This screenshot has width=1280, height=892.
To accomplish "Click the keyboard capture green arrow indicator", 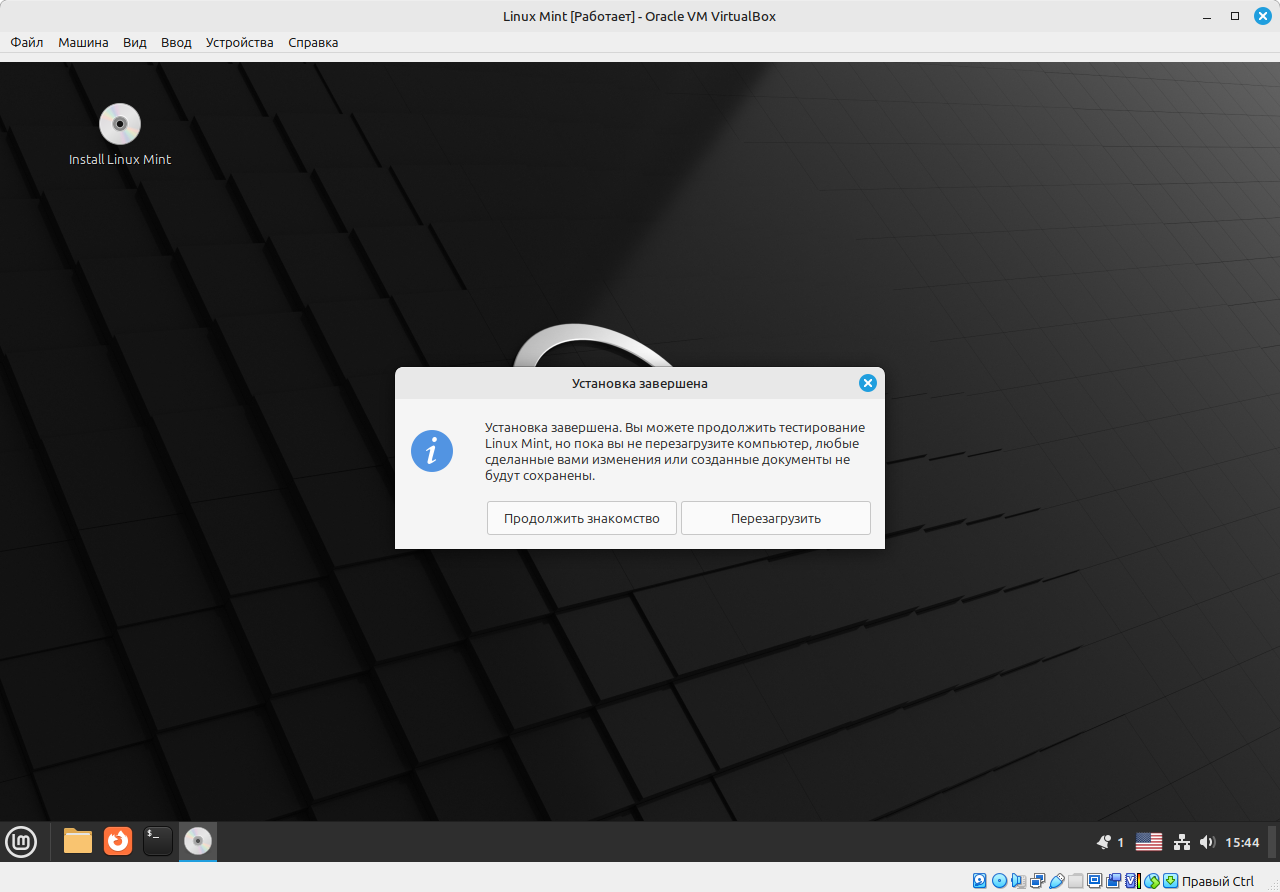I will point(1170,881).
